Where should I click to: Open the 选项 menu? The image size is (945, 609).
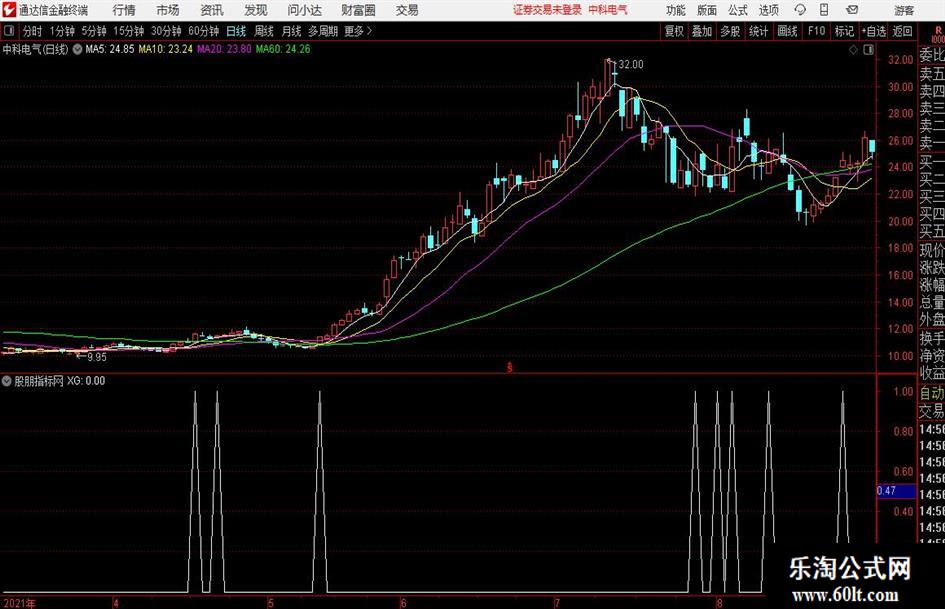click(768, 10)
